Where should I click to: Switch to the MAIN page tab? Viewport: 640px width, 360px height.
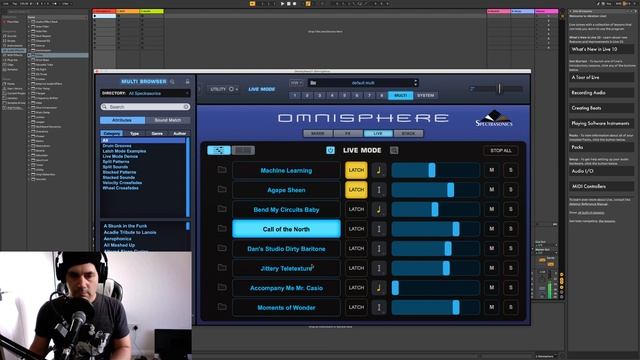(318, 133)
